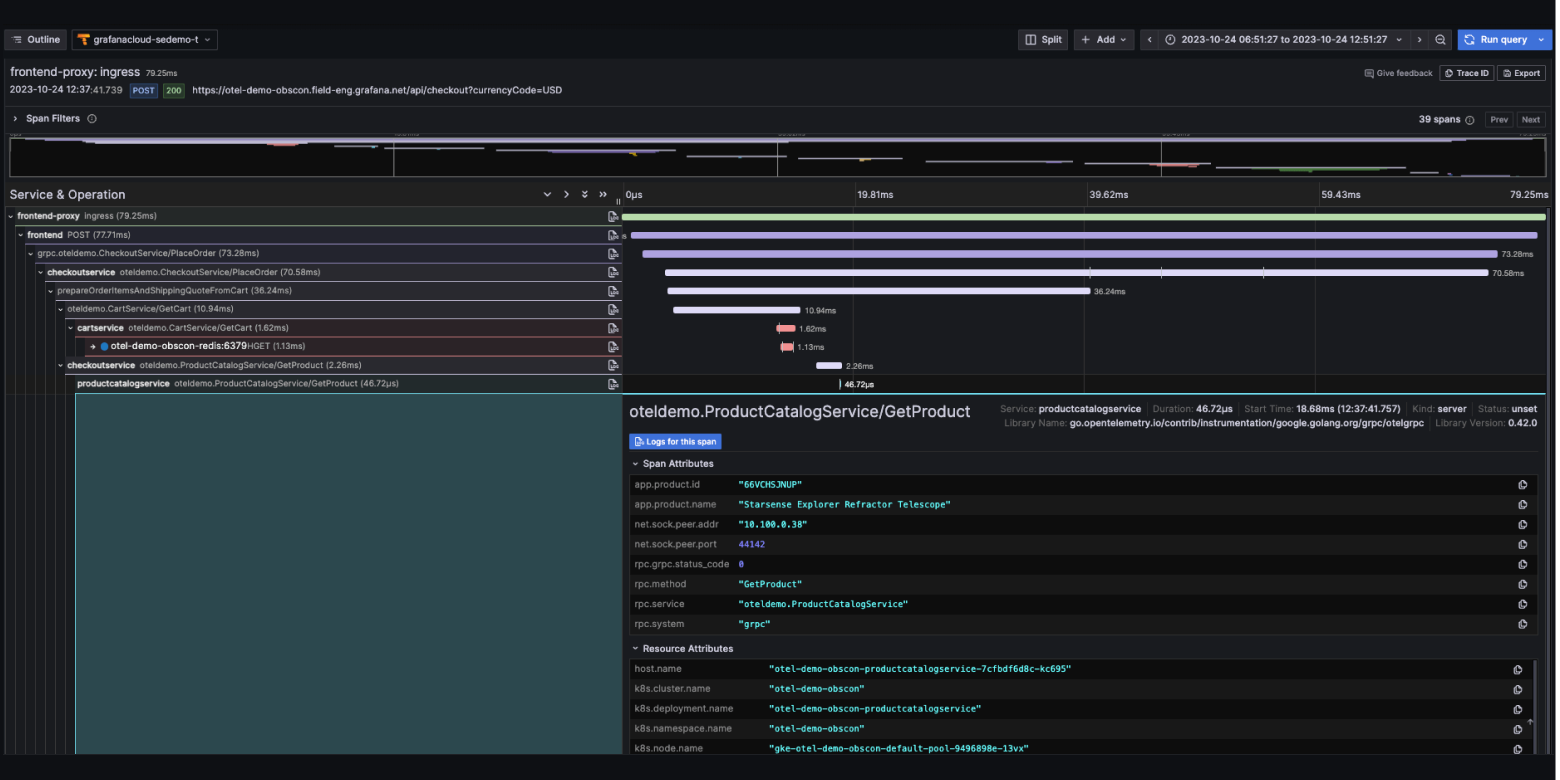This screenshot has width=1560, height=780.
Task: Copy the app.product.id attribute value
Action: click(x=1523, y=484)
